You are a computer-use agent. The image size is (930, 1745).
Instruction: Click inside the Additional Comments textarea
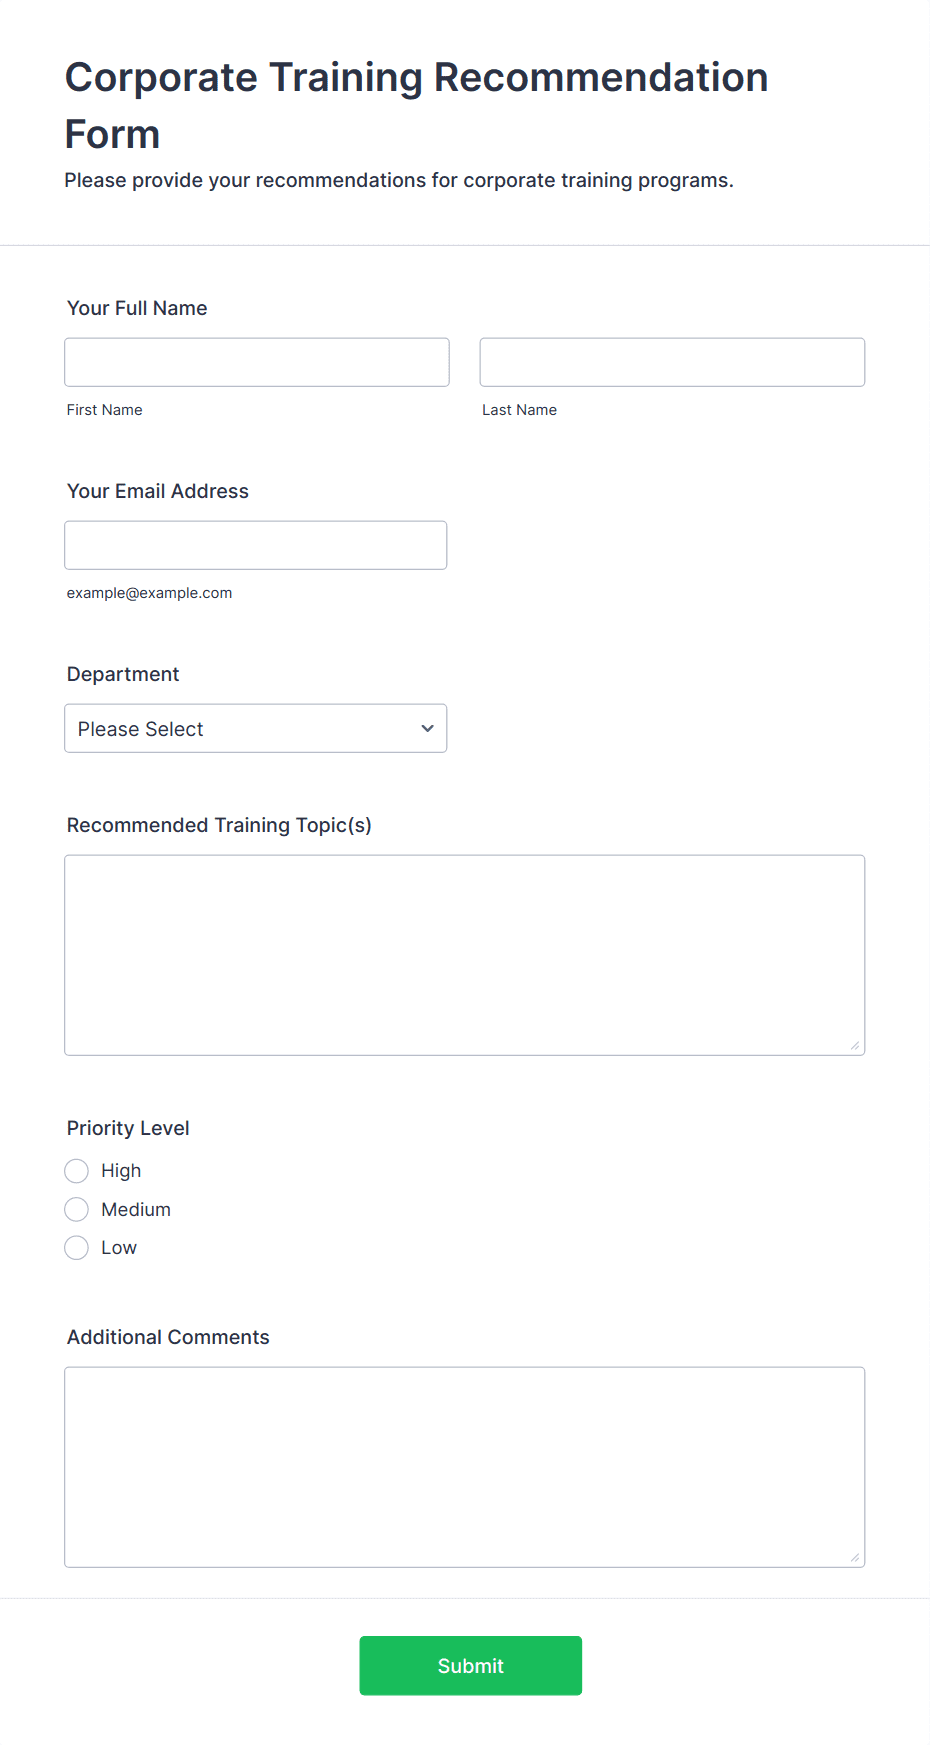pyautogui.click(x=465, y=1467)
